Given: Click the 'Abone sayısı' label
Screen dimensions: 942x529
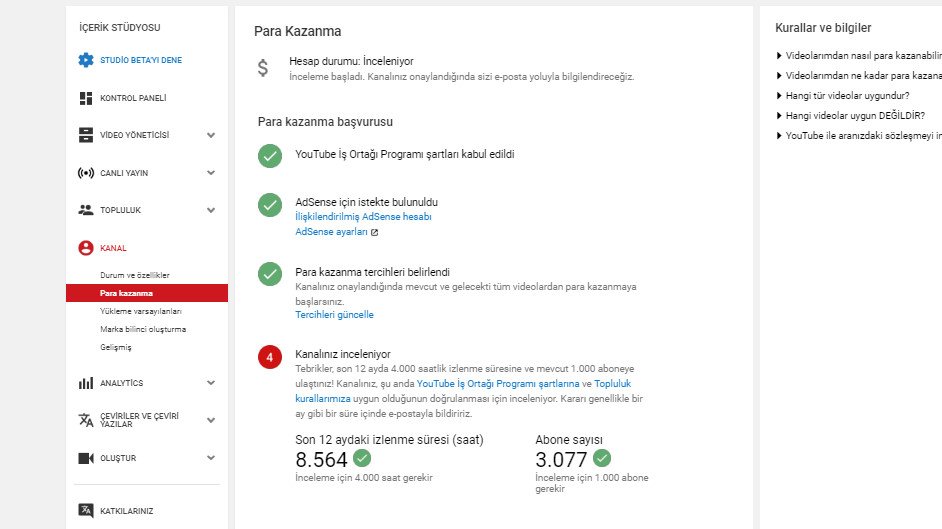Looking at the screenshot, I should (x=569, y=440).
